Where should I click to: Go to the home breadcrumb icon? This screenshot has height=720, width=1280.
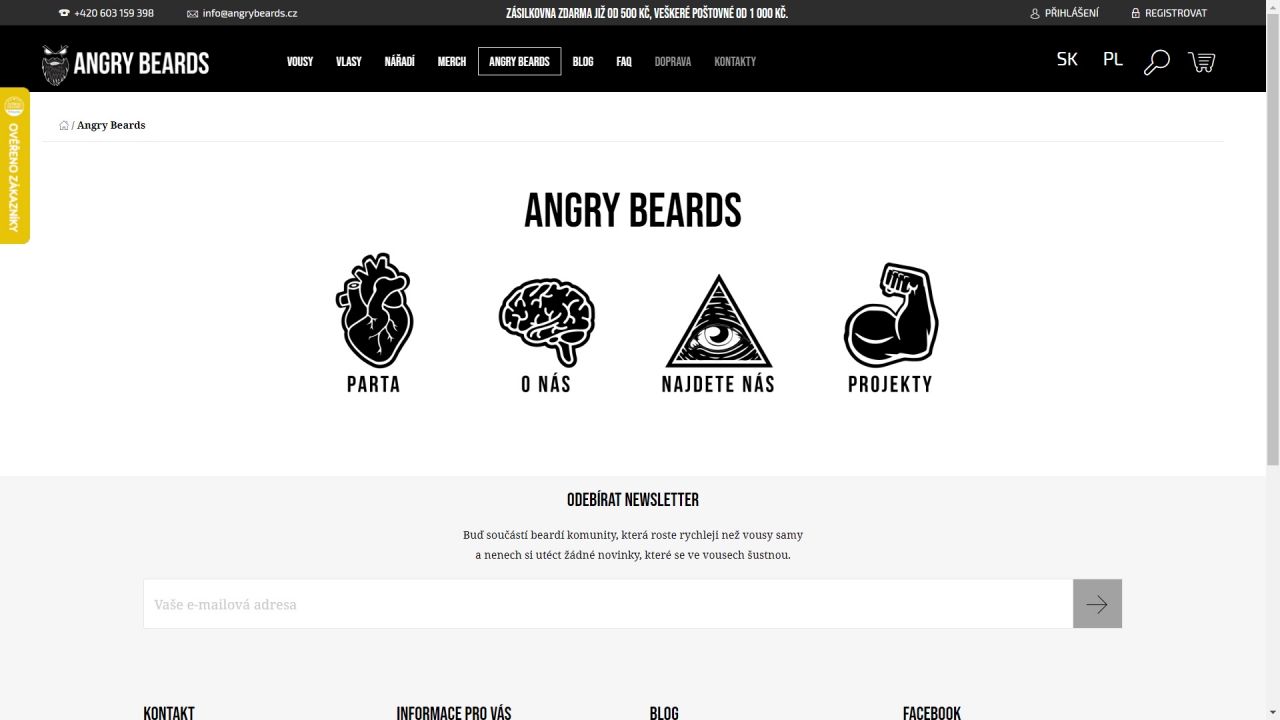pos(64,125)
